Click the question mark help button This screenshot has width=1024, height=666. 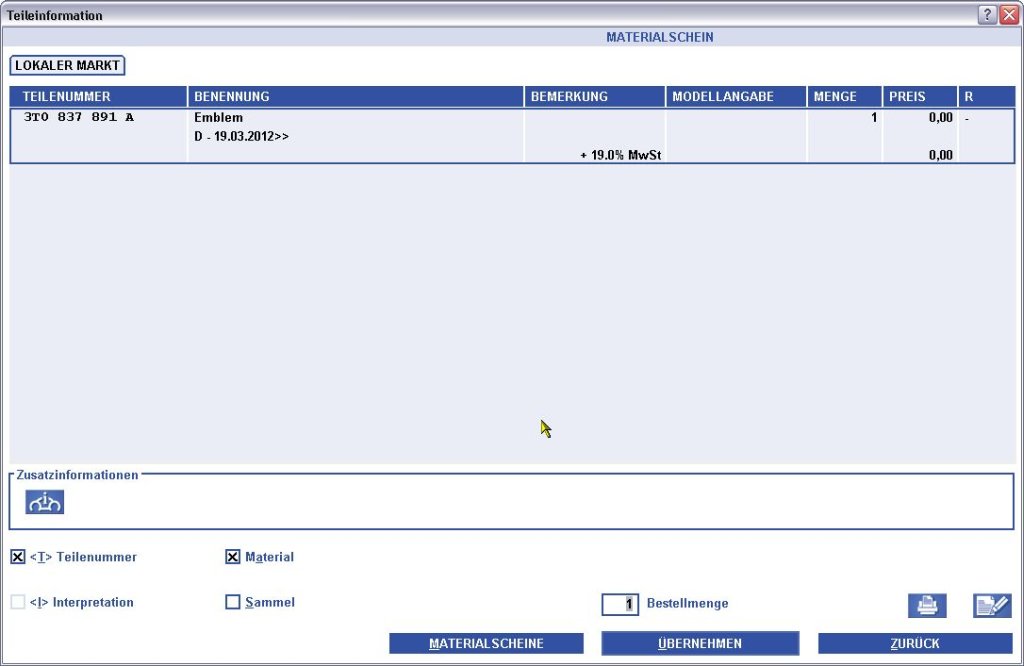(x=987, y=15)
